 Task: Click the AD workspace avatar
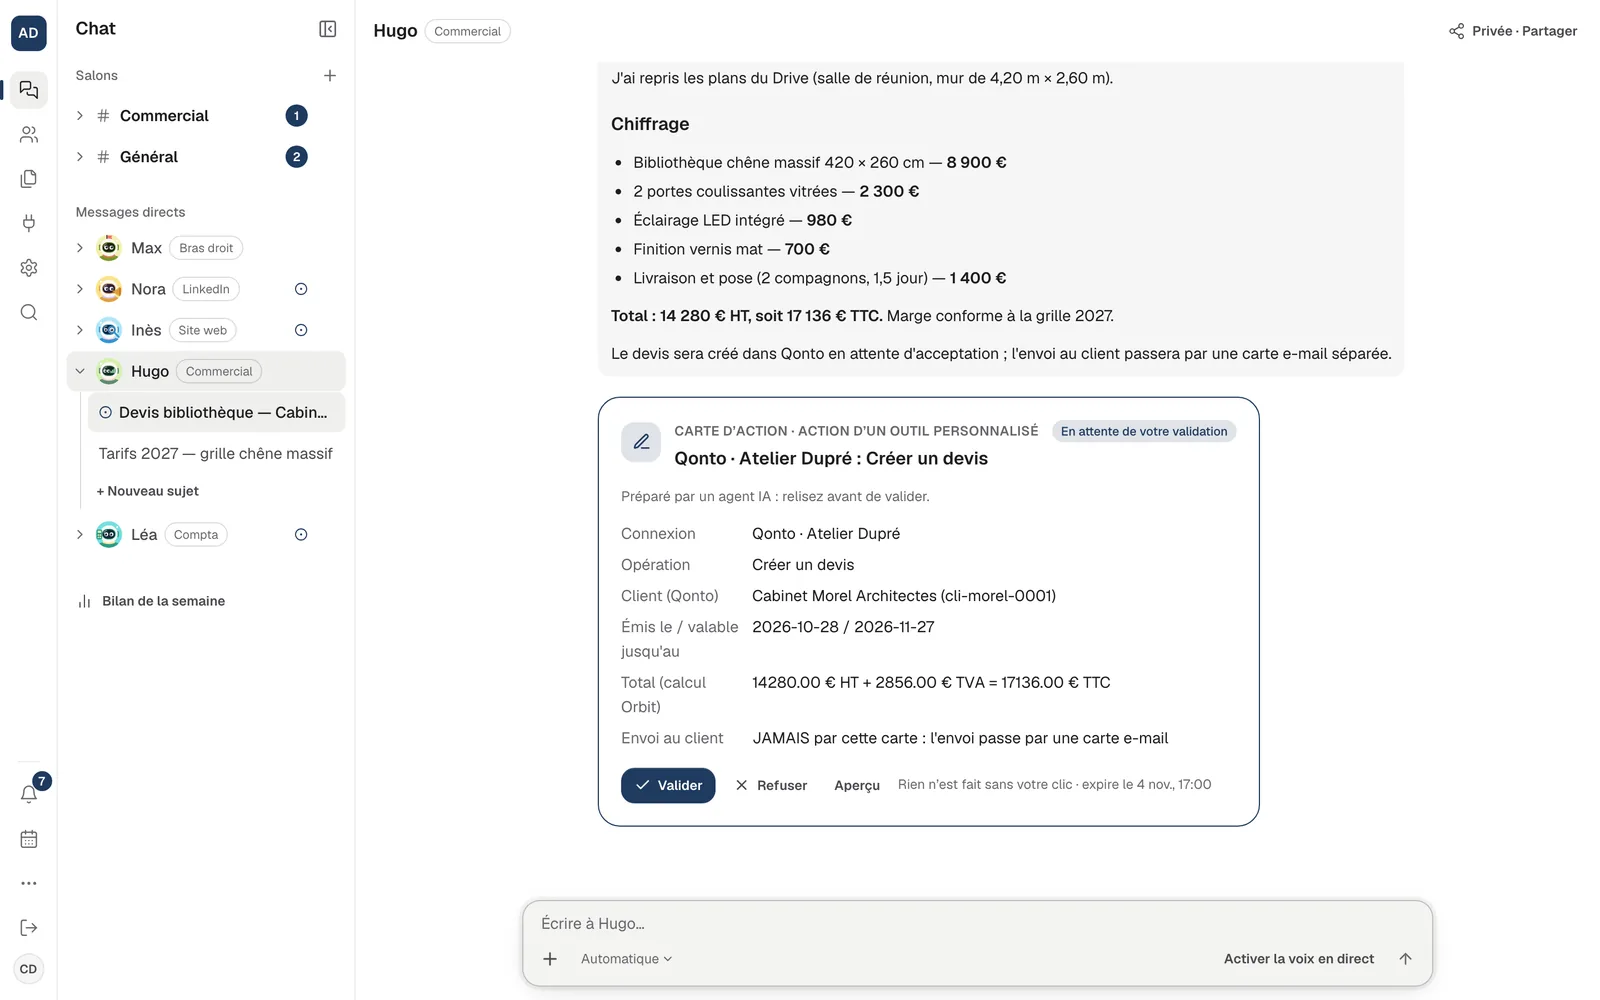29,33
